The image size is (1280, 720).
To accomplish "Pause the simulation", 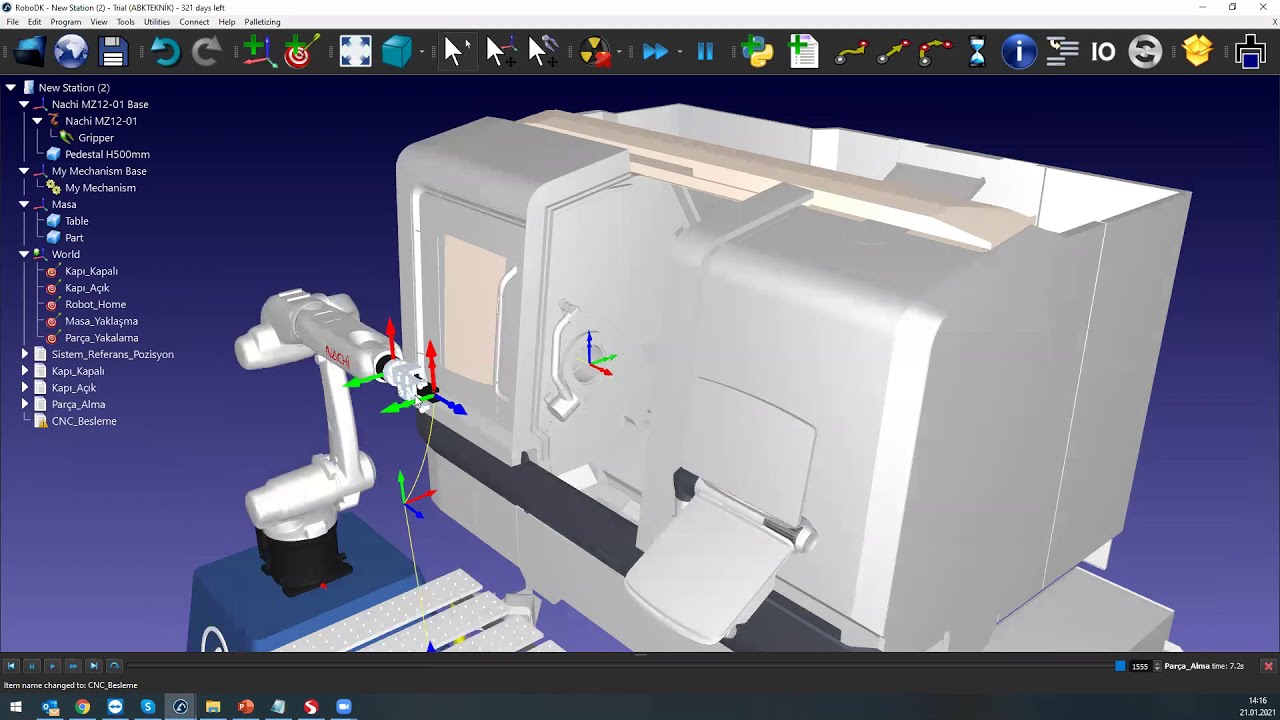I will 705,51.
